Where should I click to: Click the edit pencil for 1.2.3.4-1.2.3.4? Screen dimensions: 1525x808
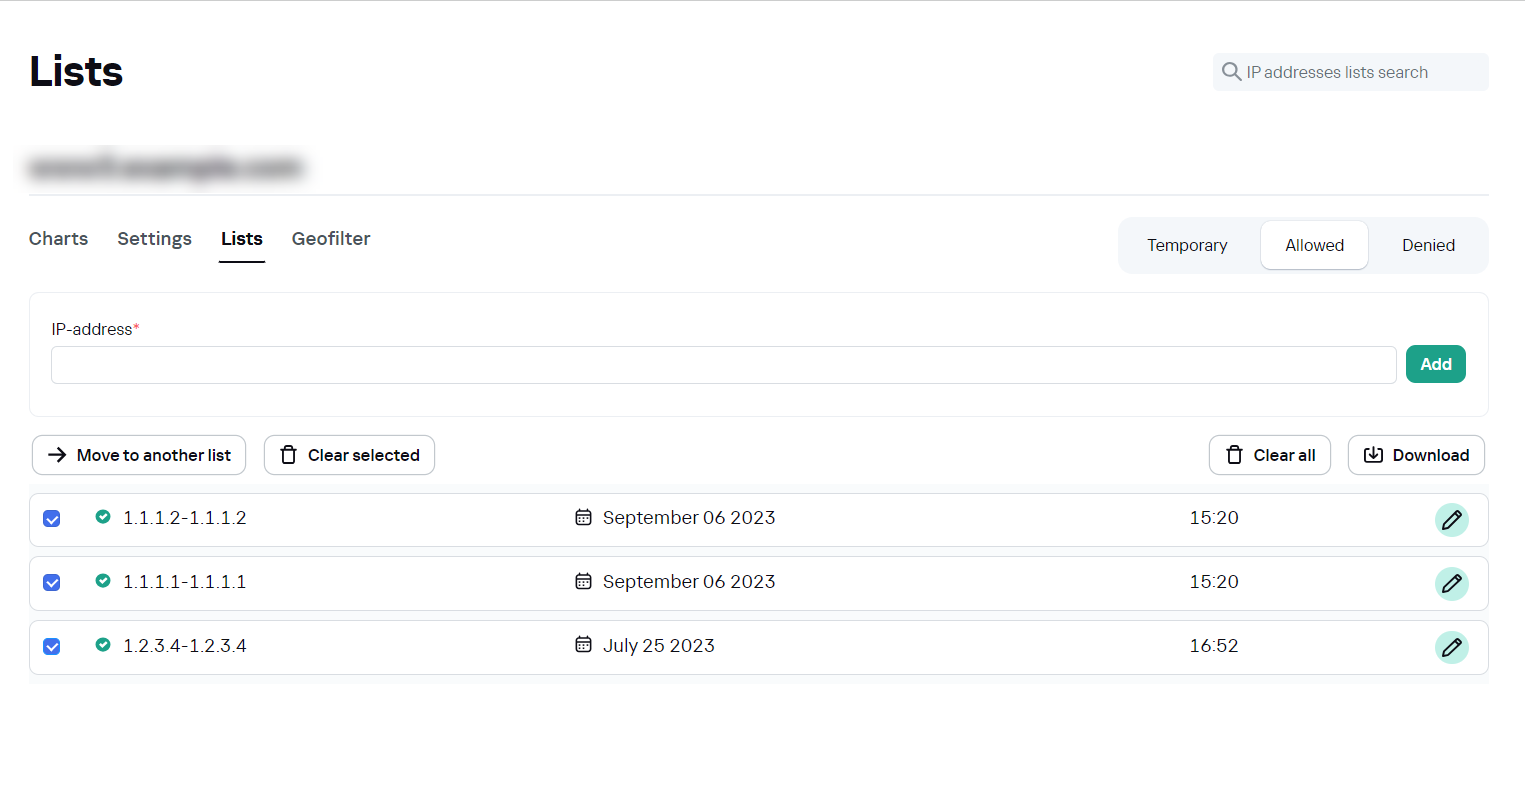coord(1451,648)
